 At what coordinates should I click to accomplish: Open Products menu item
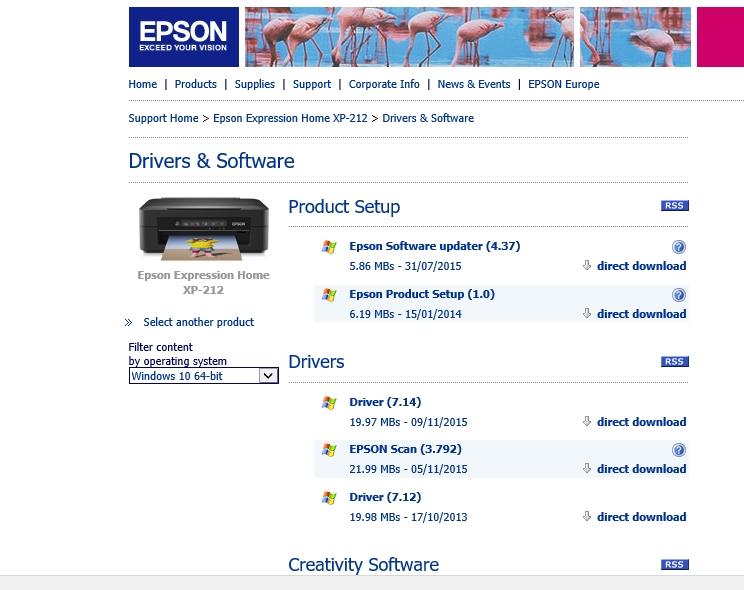(195, 84)
